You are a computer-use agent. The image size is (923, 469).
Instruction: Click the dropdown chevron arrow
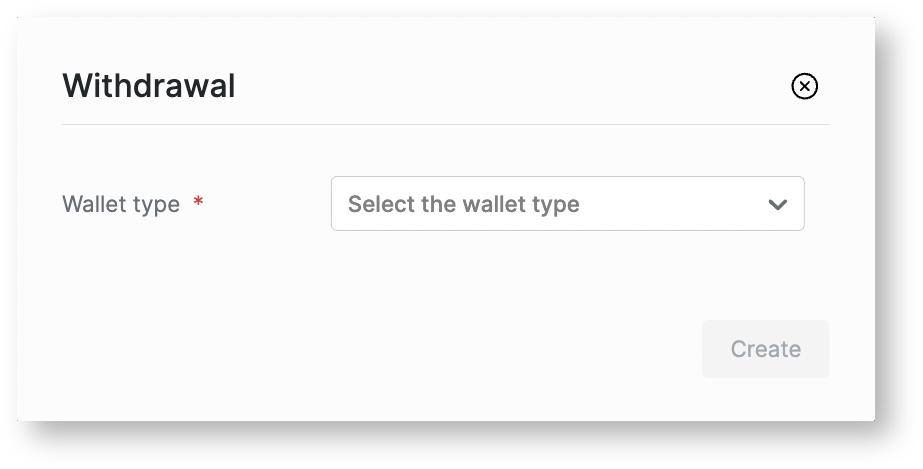(x=777, y=205)
